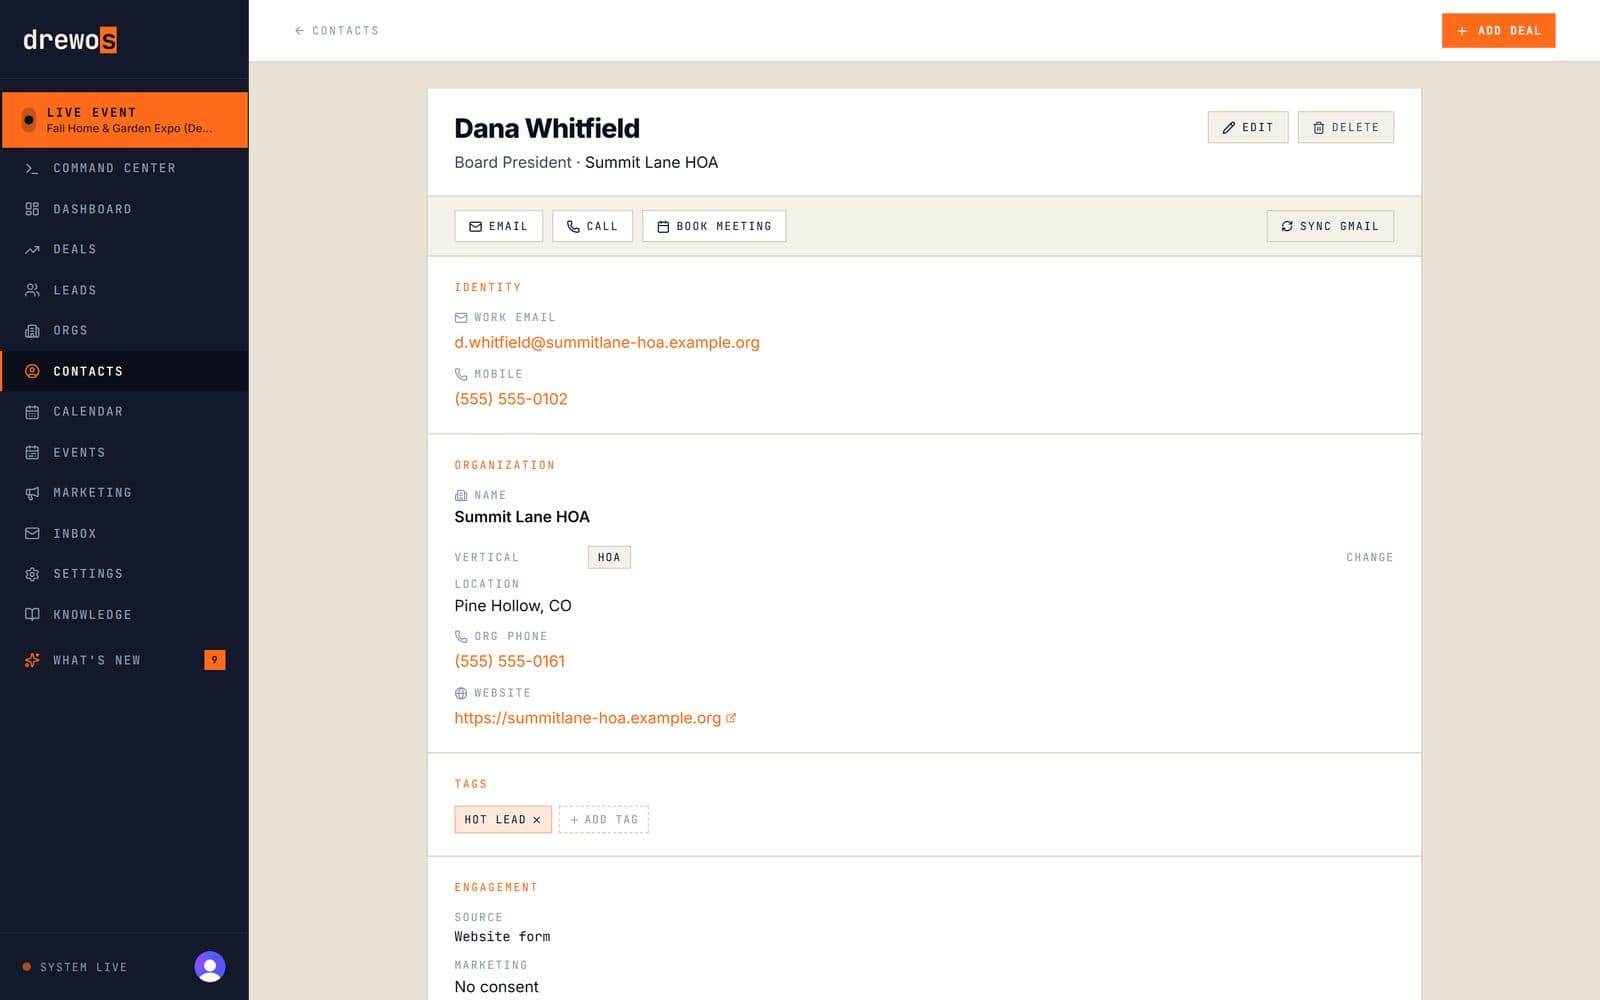Click the Add Deal button

tap(1498, 31)
